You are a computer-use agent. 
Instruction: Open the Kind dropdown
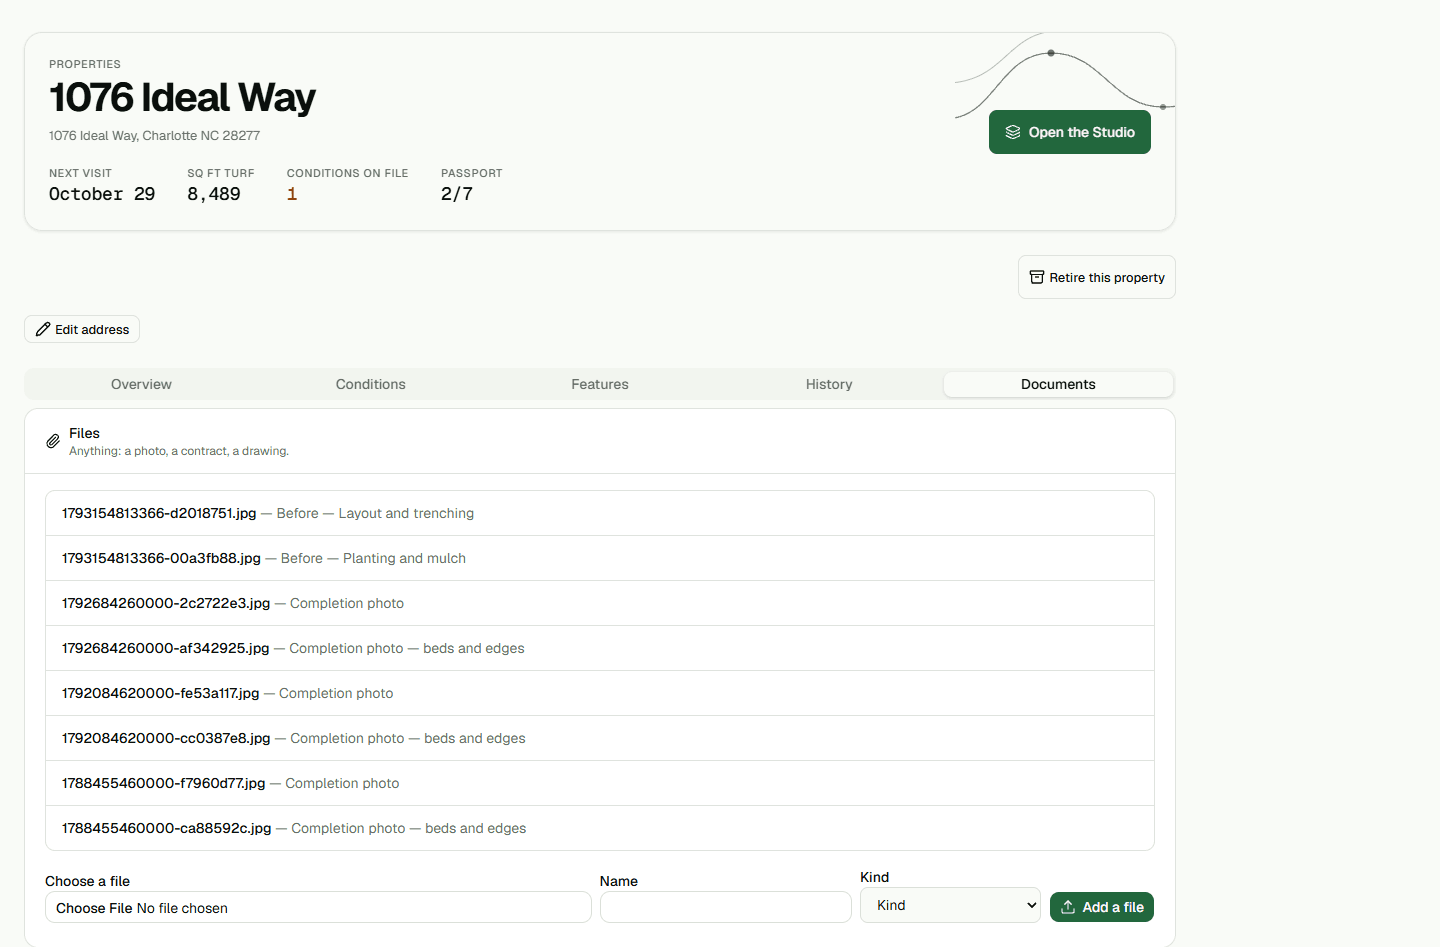(x=950, y=905)
